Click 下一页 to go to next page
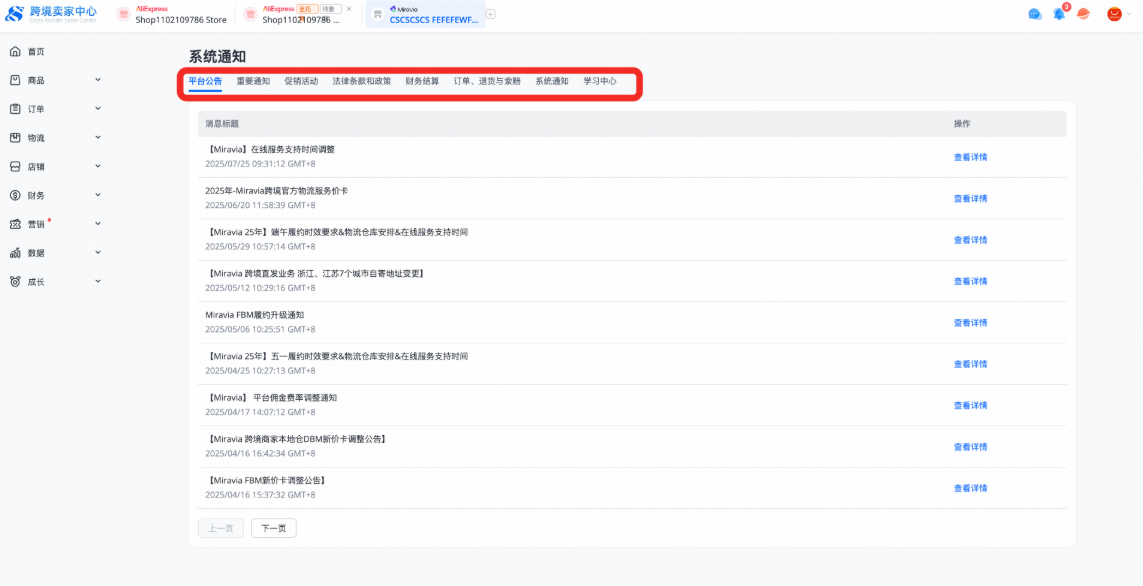1143x586 pixels. (272, 527)
